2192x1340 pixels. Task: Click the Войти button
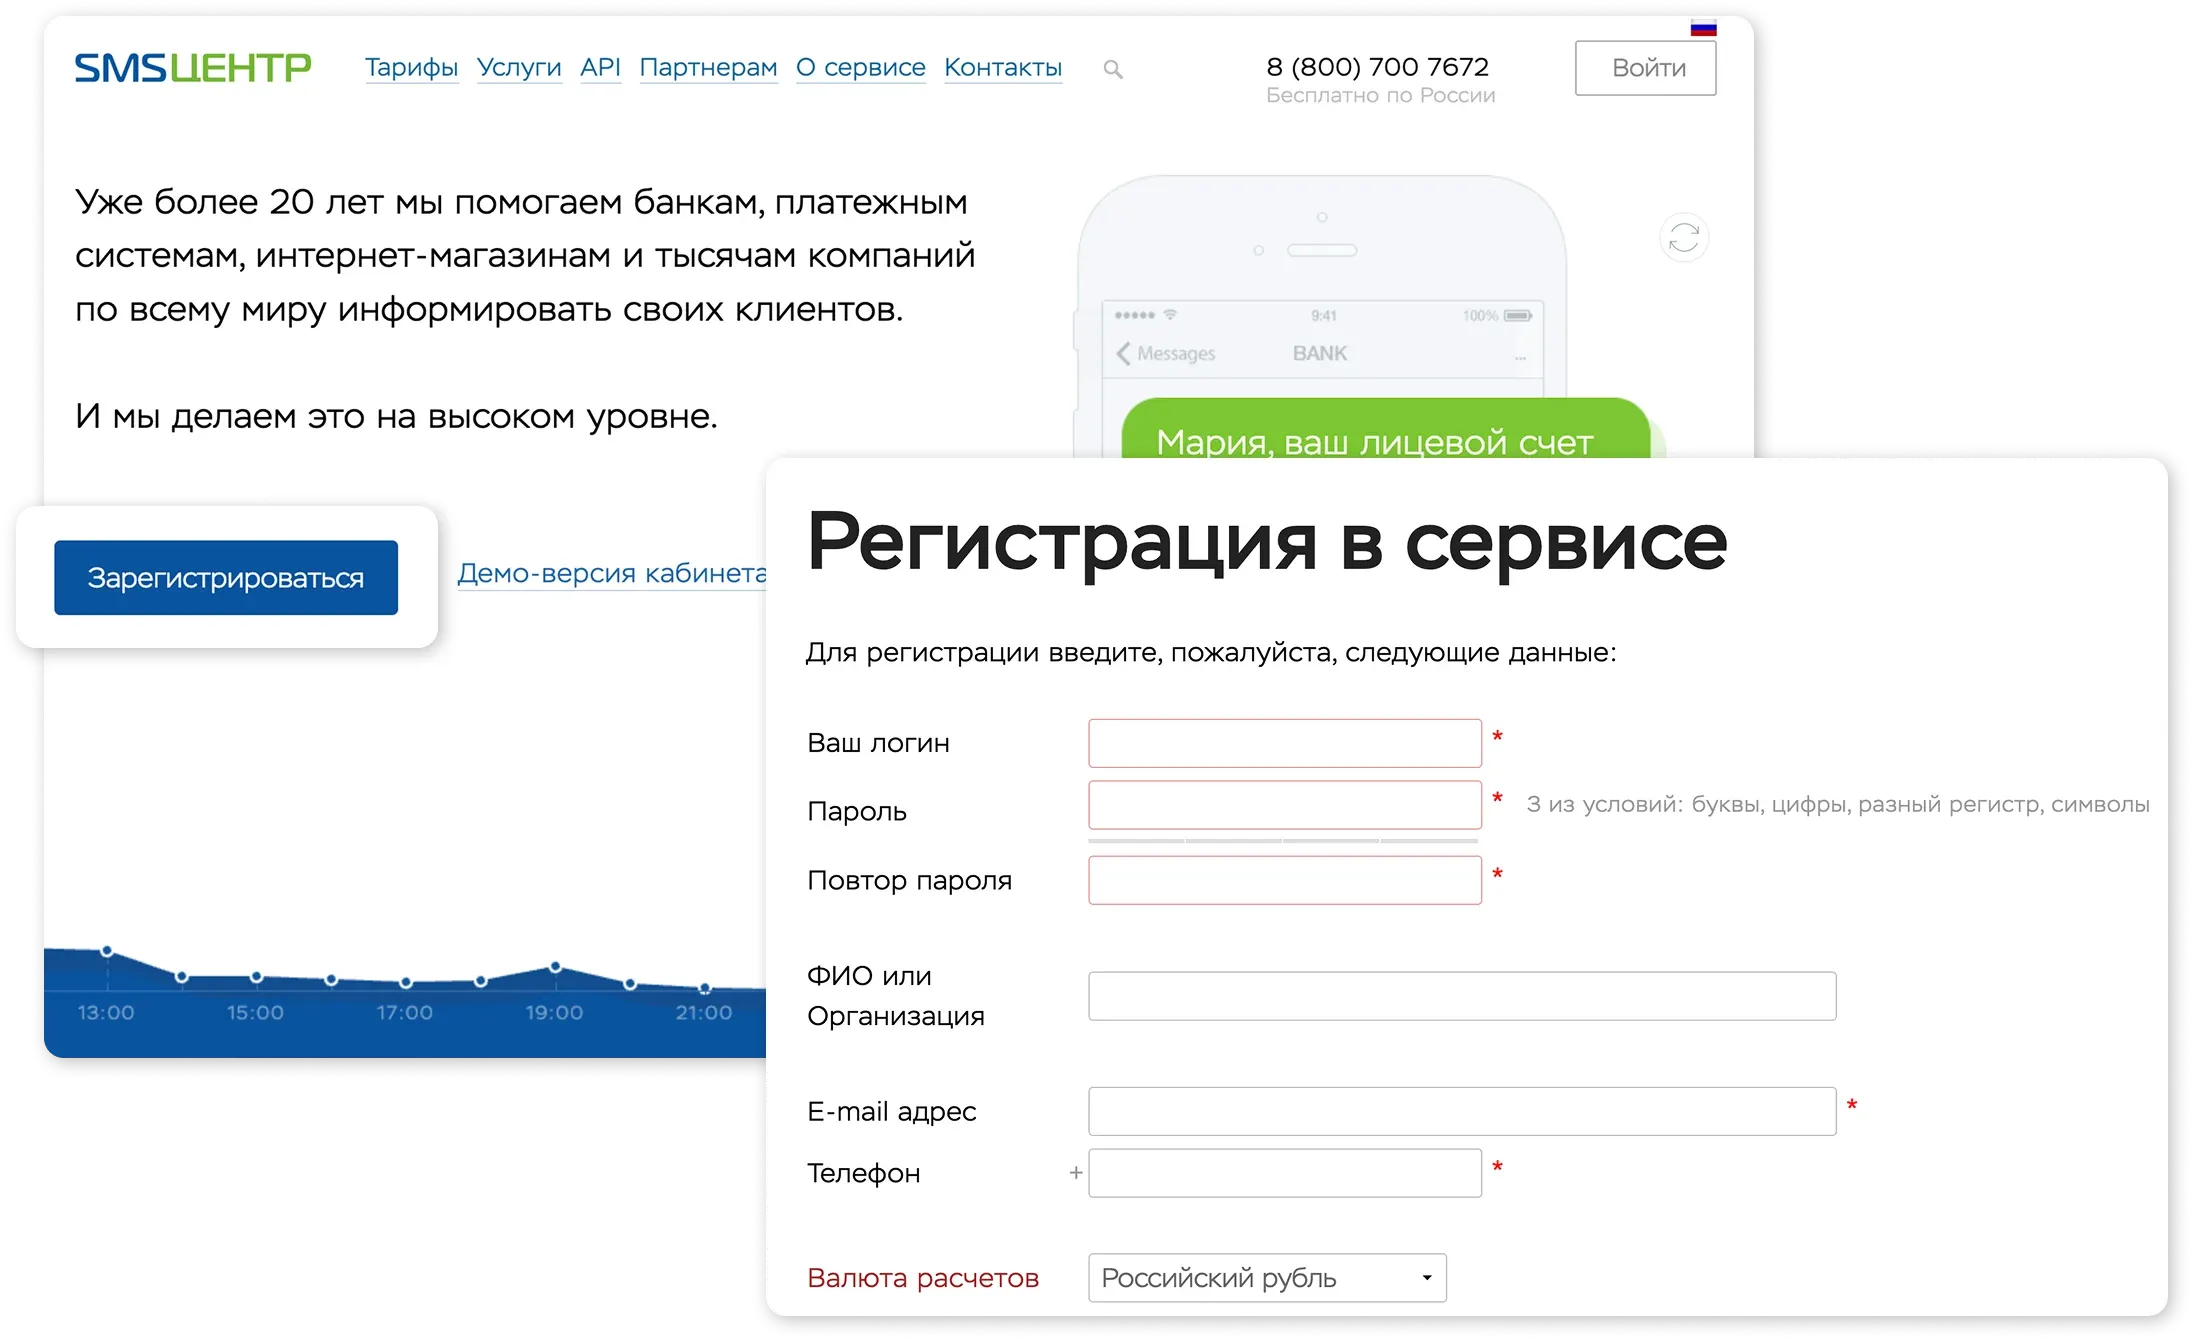coord(1645,67)
